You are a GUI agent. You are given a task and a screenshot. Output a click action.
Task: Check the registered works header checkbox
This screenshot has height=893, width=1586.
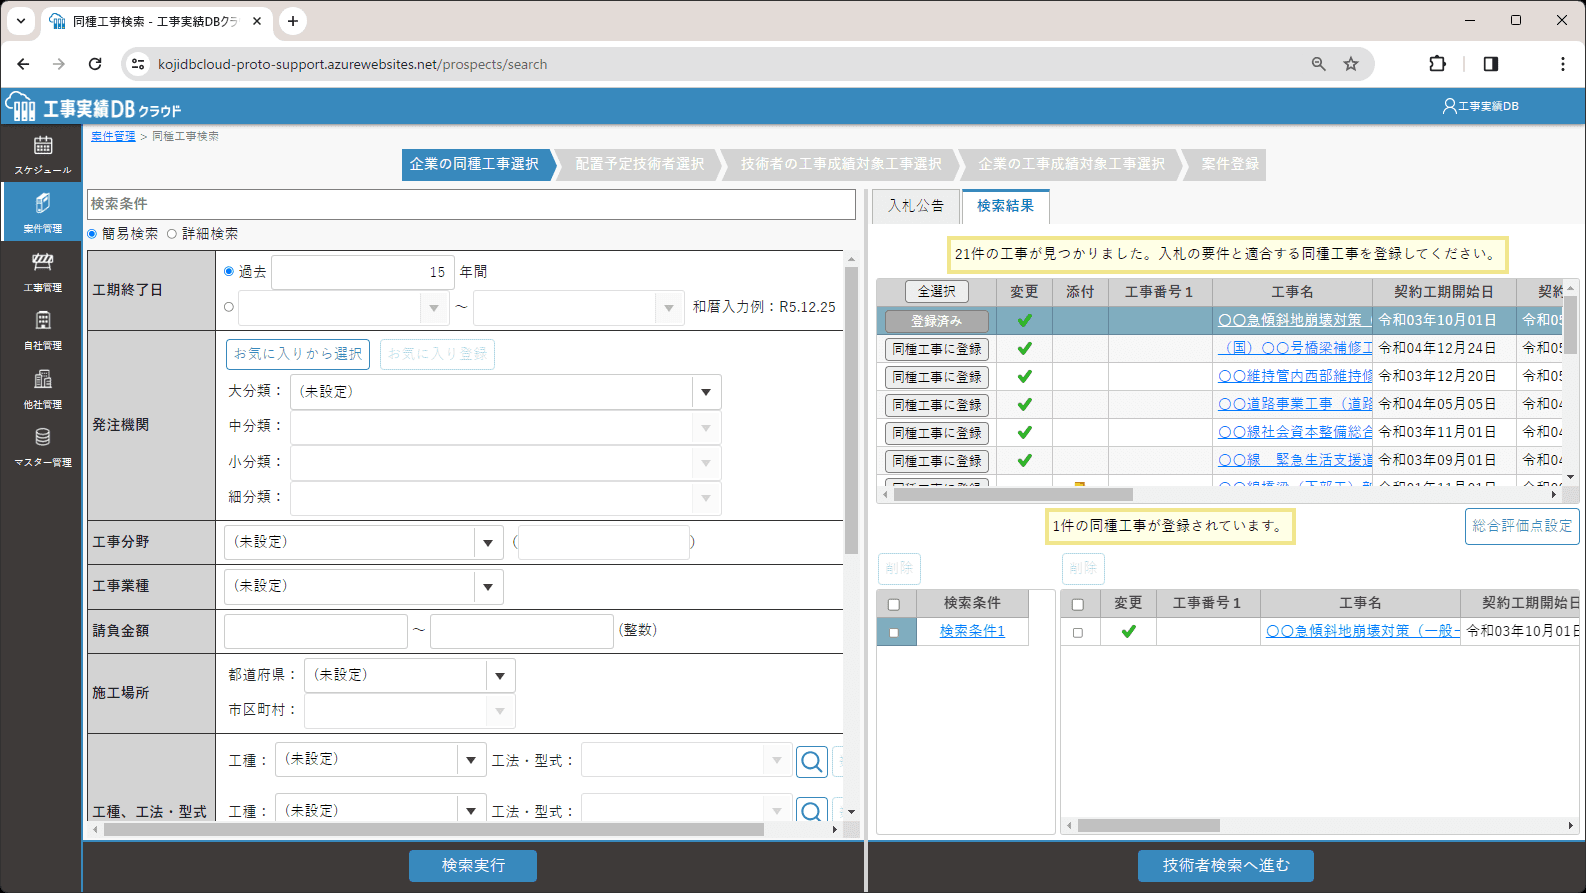pyautogui.click(x=1078, y=604)
